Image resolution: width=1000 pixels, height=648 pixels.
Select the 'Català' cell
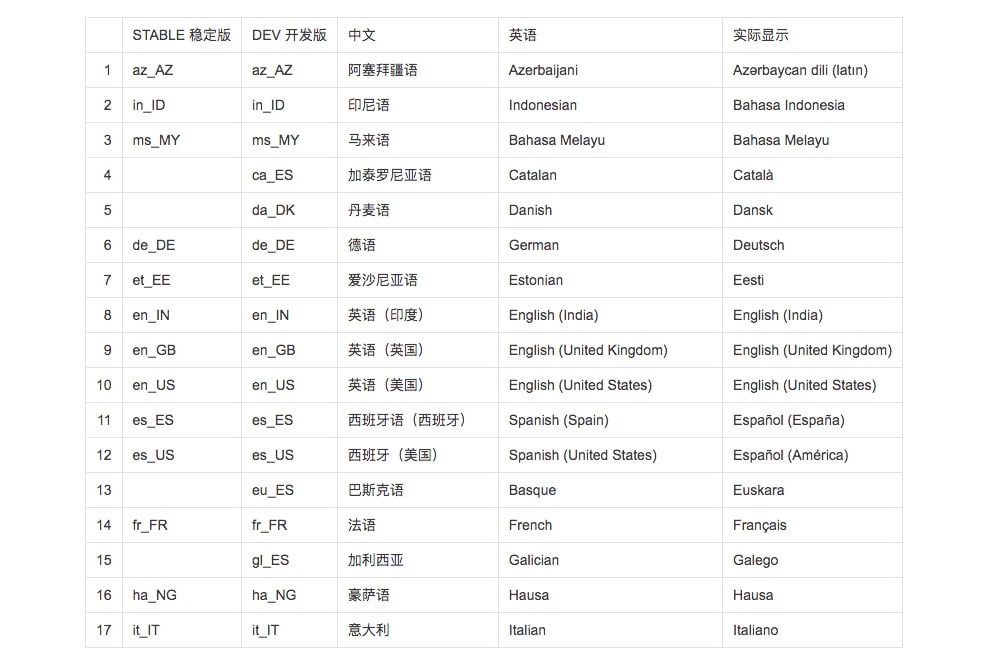[x=812, y=175]
